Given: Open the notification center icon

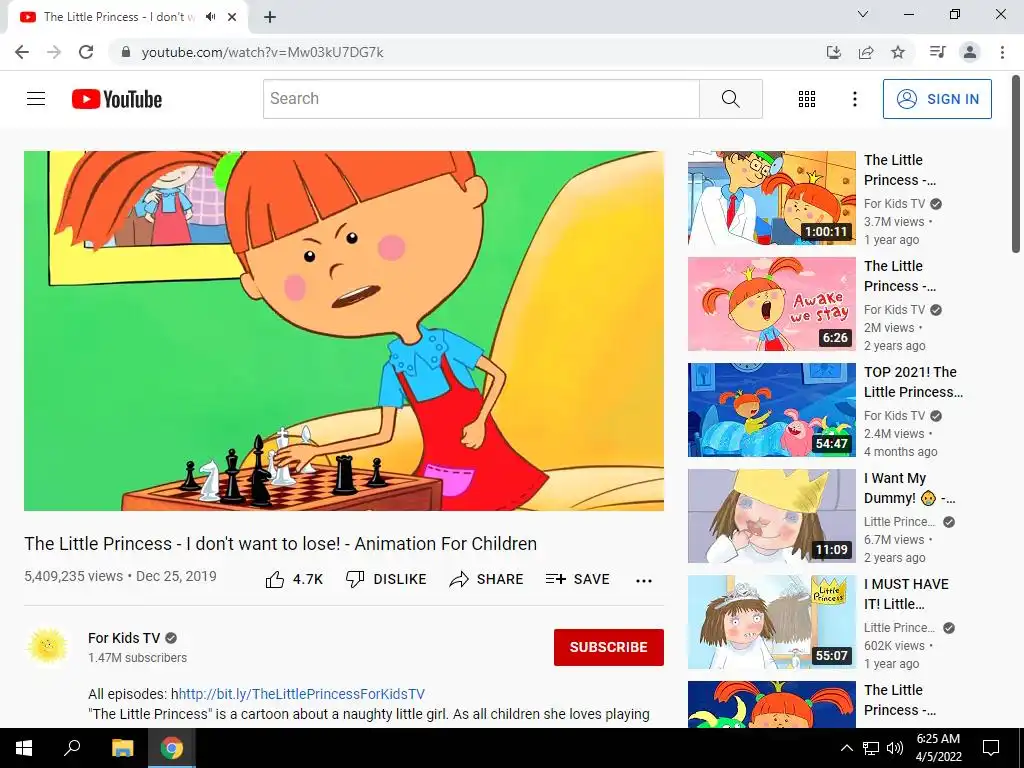Looking at the screenshot, I should (991, 748).
